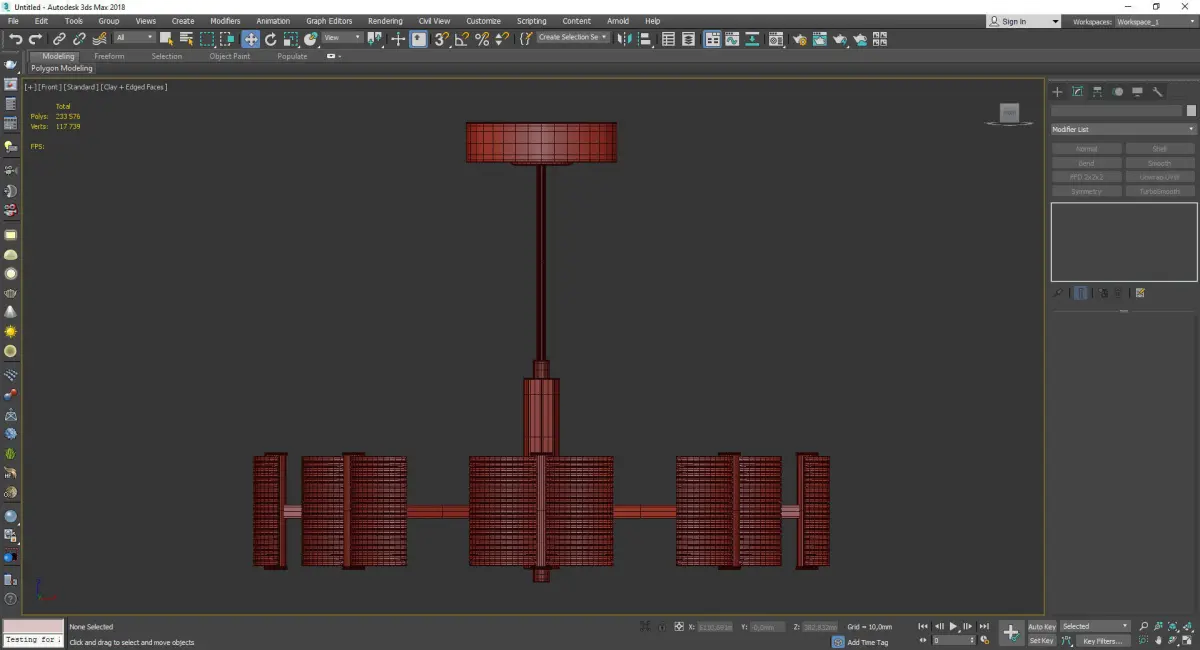Click the Play Animation button
The width and height of the screenshot is (1200, 650).
(954, 626)
